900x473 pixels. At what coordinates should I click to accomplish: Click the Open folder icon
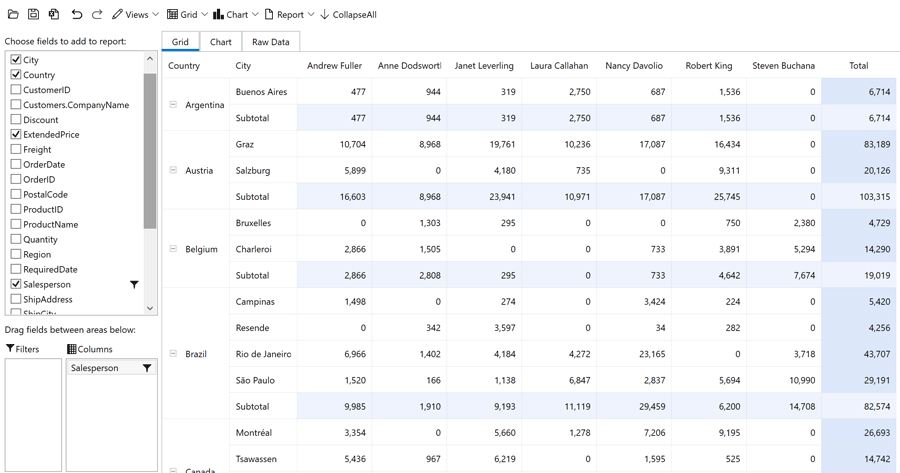point(13,15)
